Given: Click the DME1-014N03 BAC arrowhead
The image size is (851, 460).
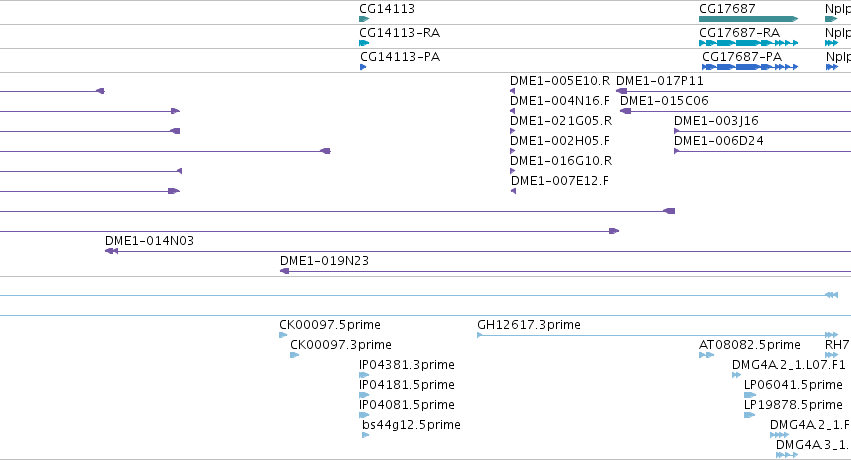Looking at the screenshot, I should (x=111, y=251).
